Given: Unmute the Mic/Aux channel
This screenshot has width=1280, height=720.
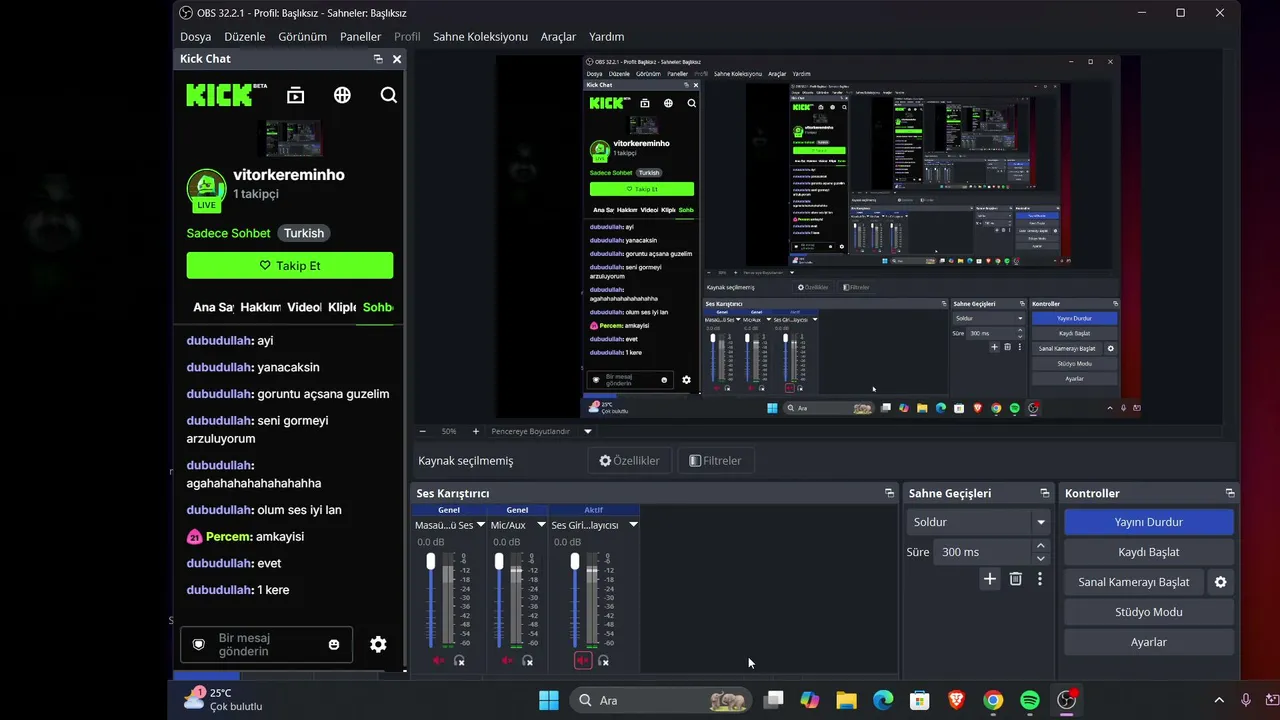Looking at the screenshot, I should pos(507,660).
